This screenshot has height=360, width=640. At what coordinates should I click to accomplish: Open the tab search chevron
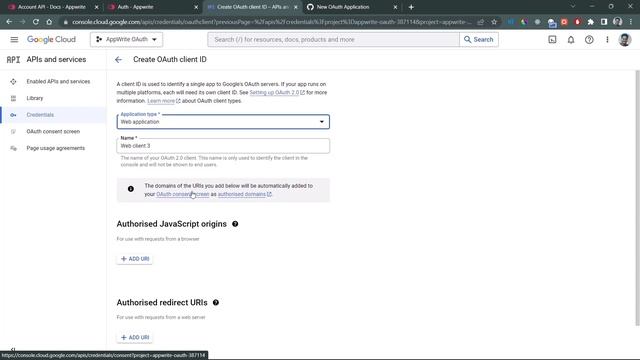(573, 7)
